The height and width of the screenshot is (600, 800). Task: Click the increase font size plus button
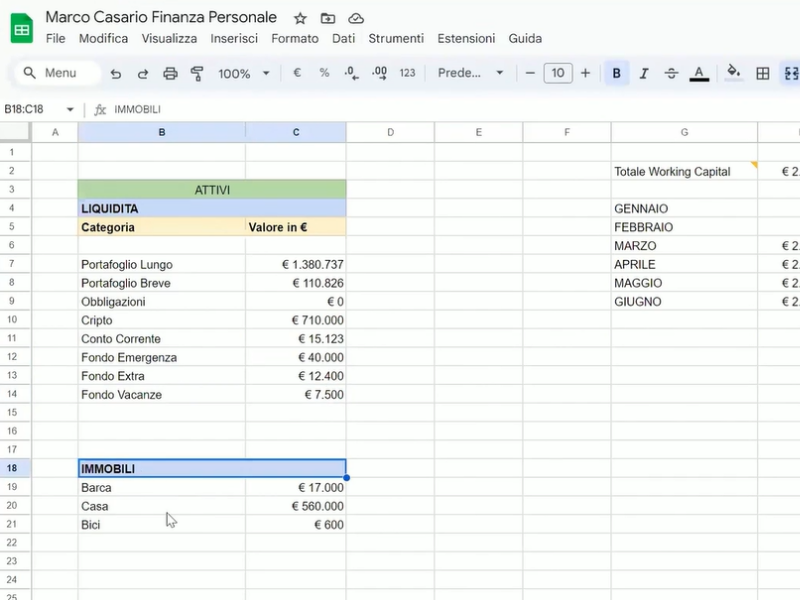pos(585,73)
